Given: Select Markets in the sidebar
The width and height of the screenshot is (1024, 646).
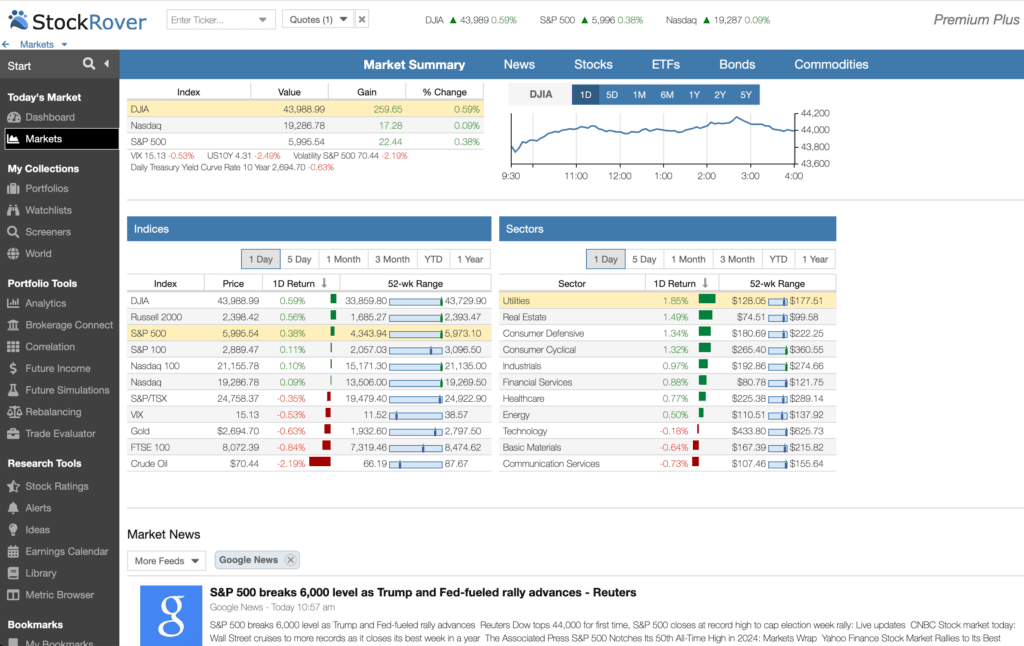Looking at the screenshot, I should 61,138.
